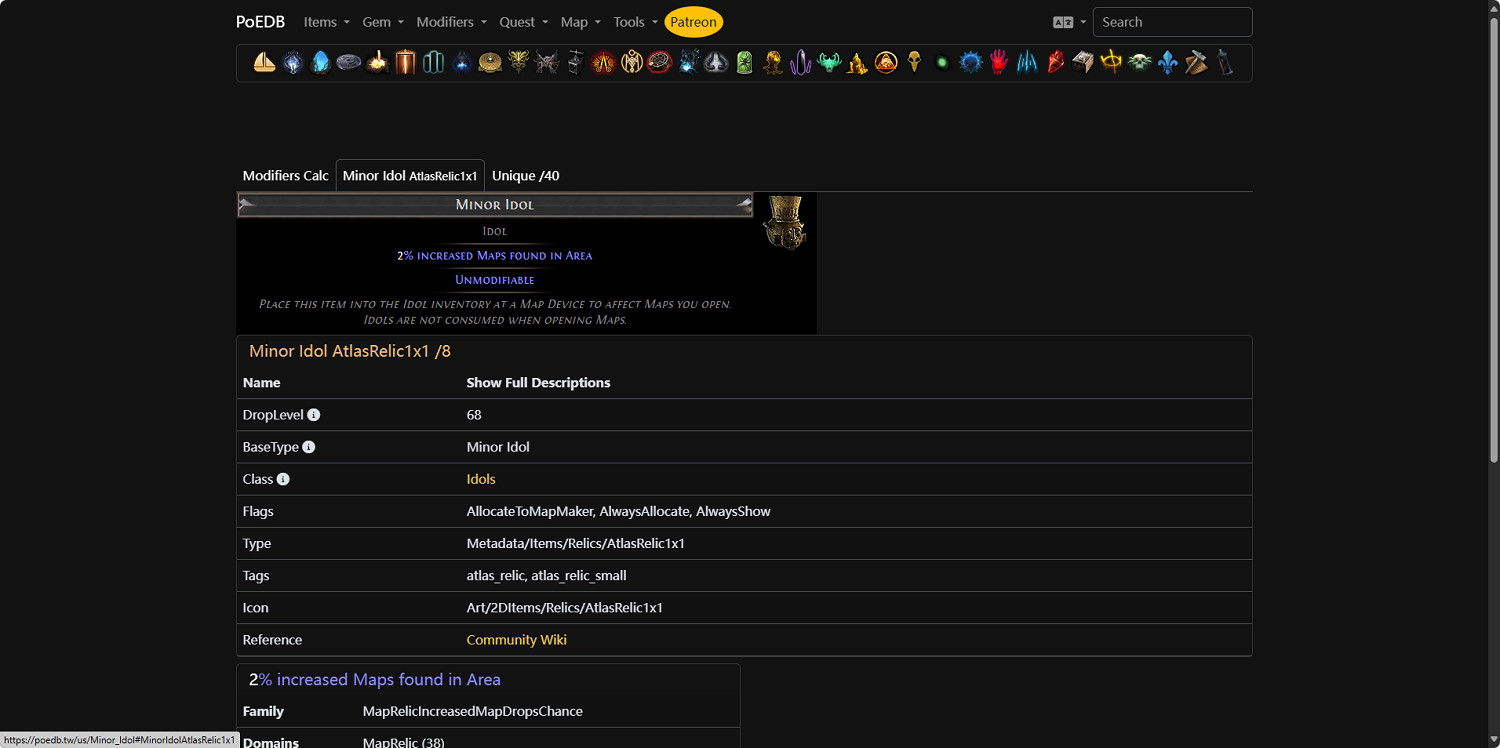1500x748 pixels.
Task: Click the golden bird skull mask icon
Action: pos(914,63)
